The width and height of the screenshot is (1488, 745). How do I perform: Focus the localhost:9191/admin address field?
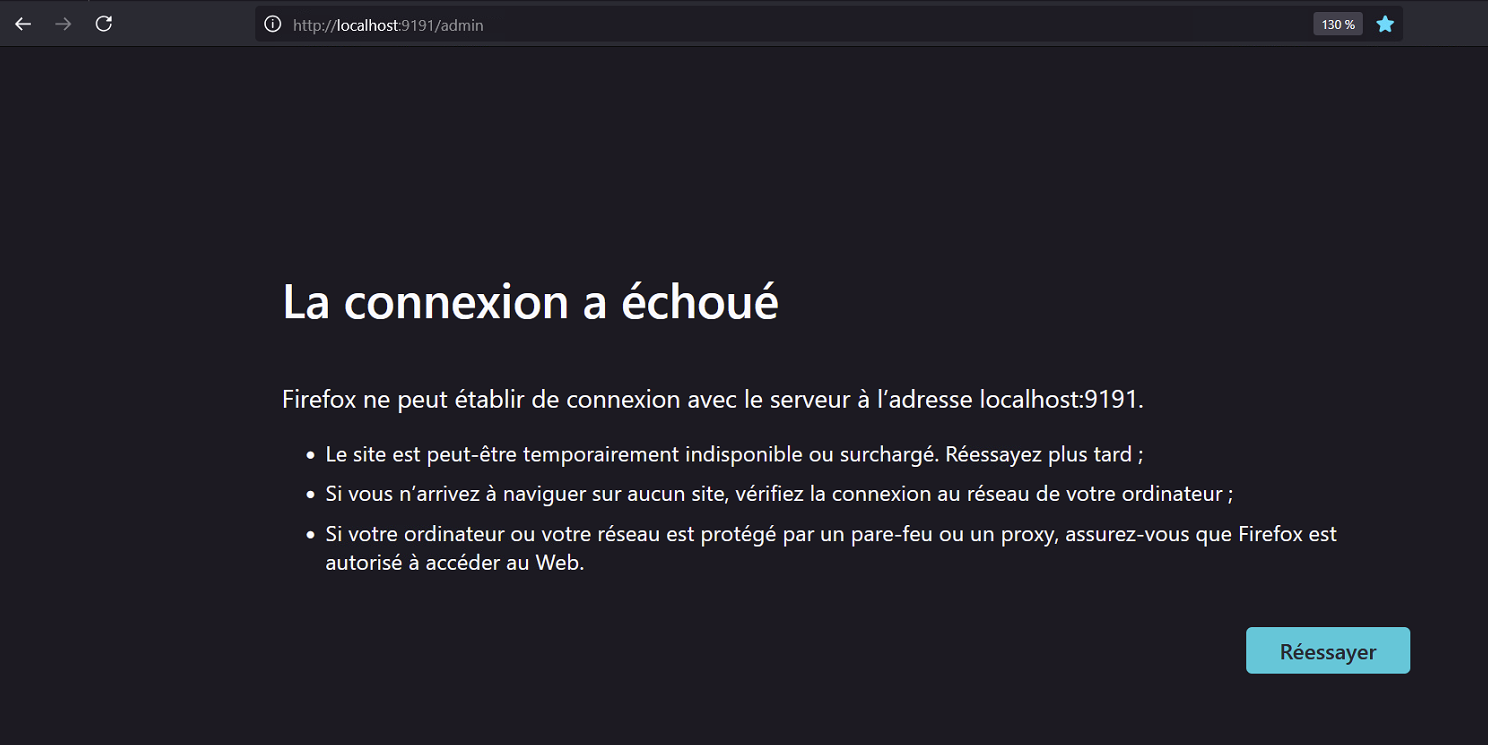pyautogui.click(x=800, y=24)
